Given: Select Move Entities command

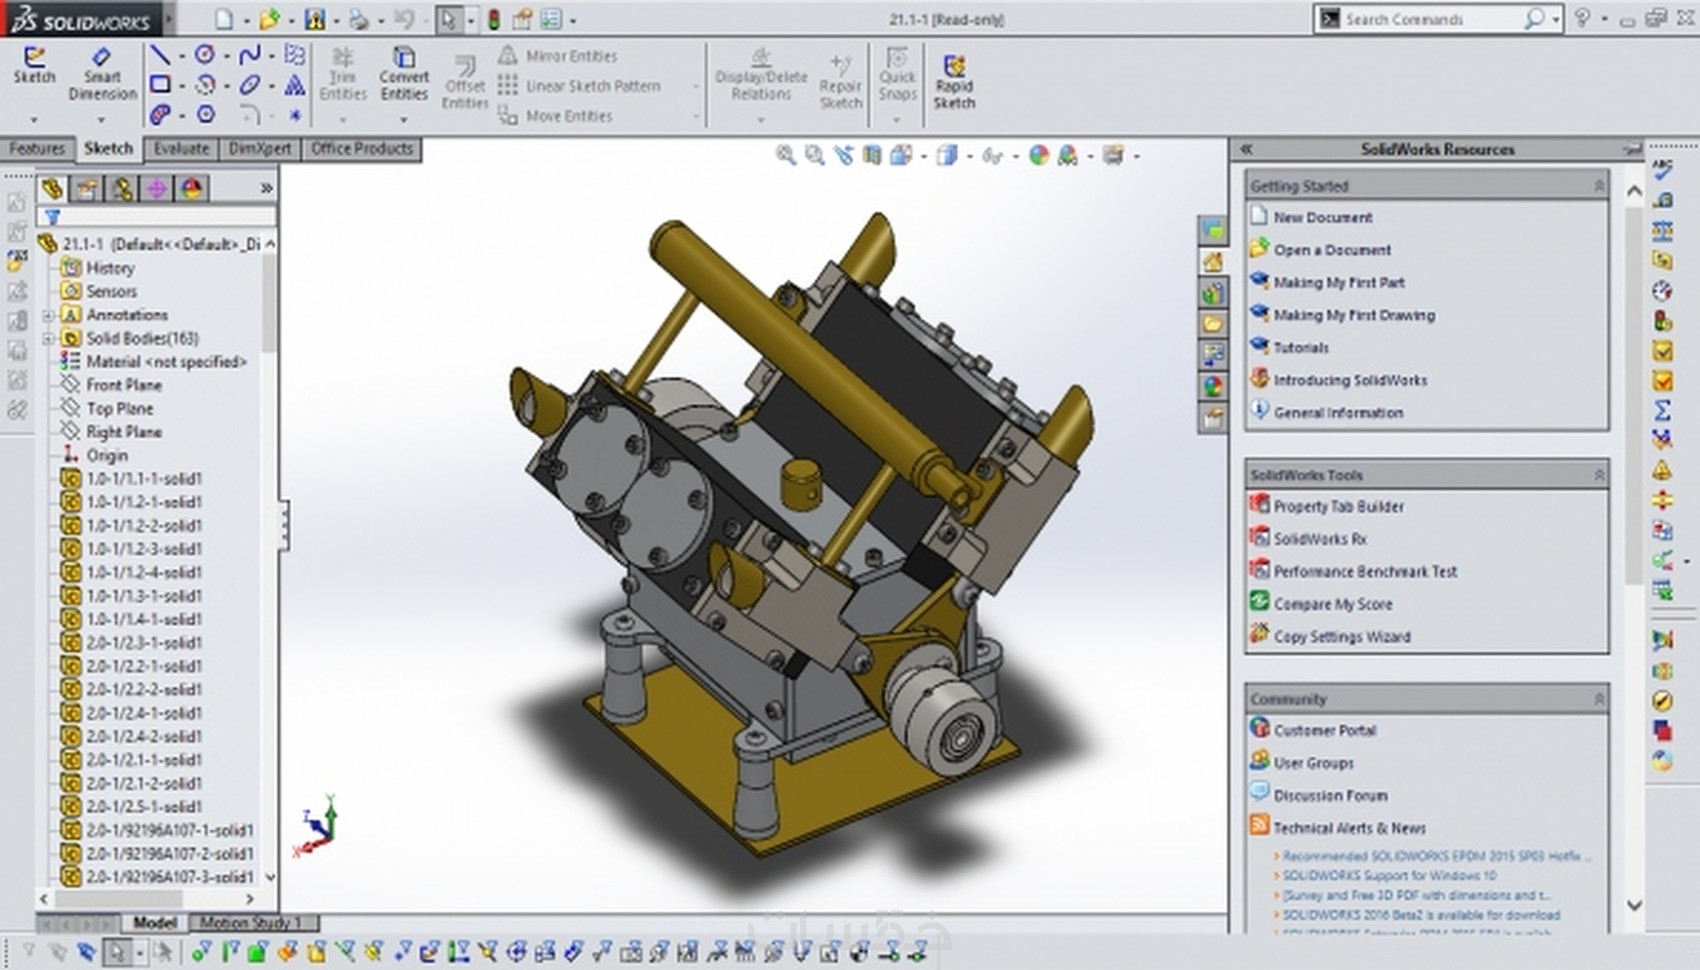Looking at the screenshot, I should click(556, 116).
